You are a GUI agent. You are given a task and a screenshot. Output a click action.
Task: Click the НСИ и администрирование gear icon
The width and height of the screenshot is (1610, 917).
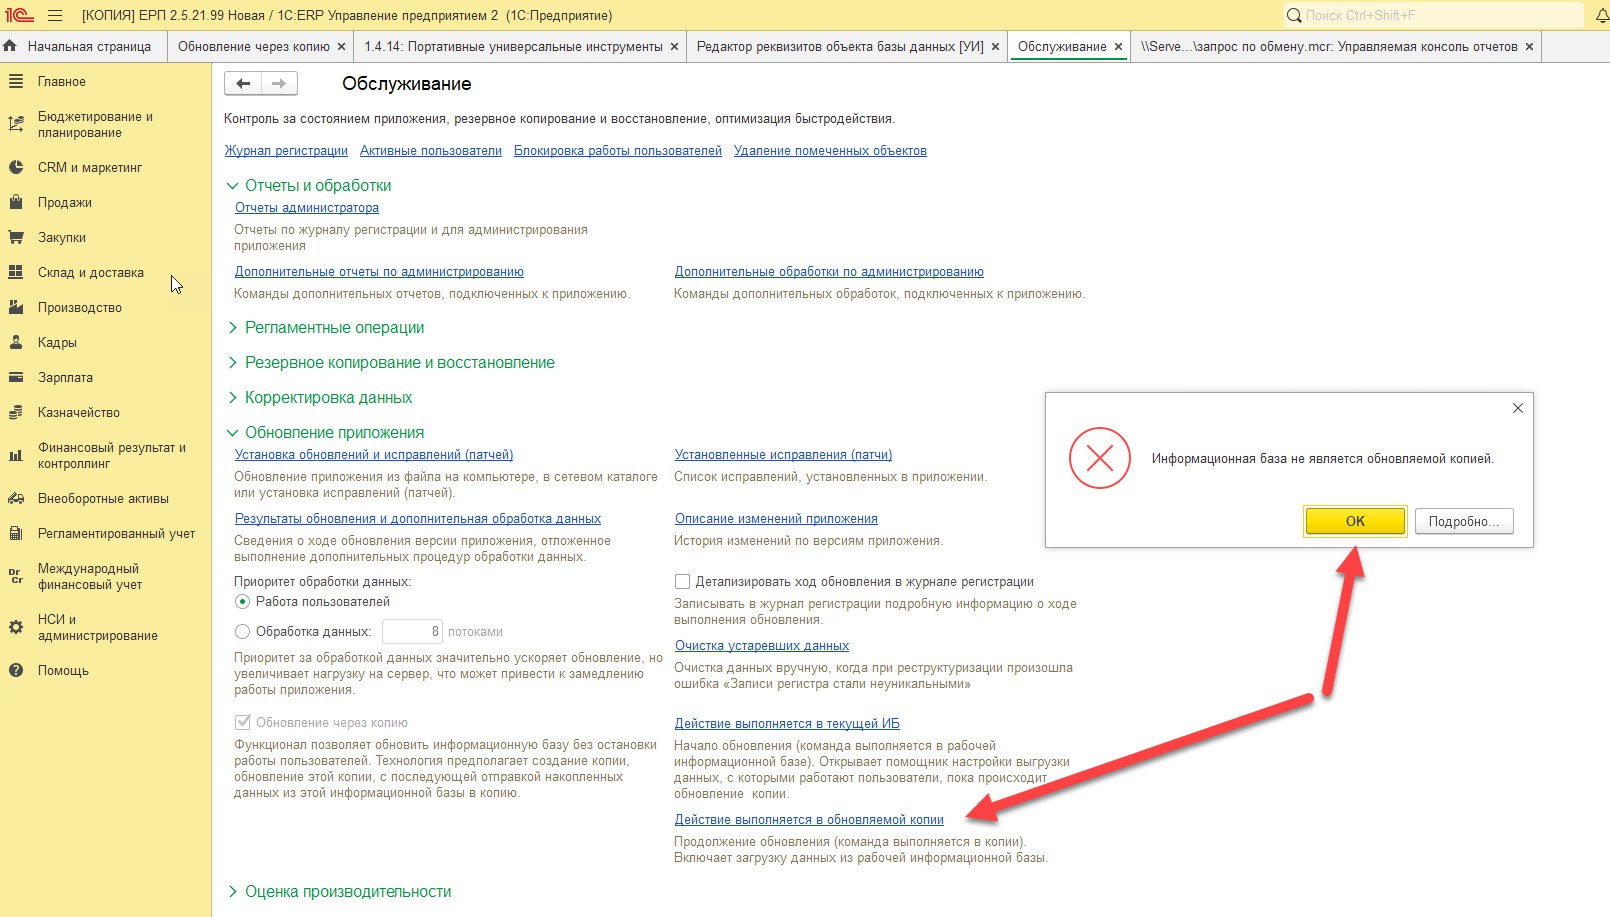point(16,627)
